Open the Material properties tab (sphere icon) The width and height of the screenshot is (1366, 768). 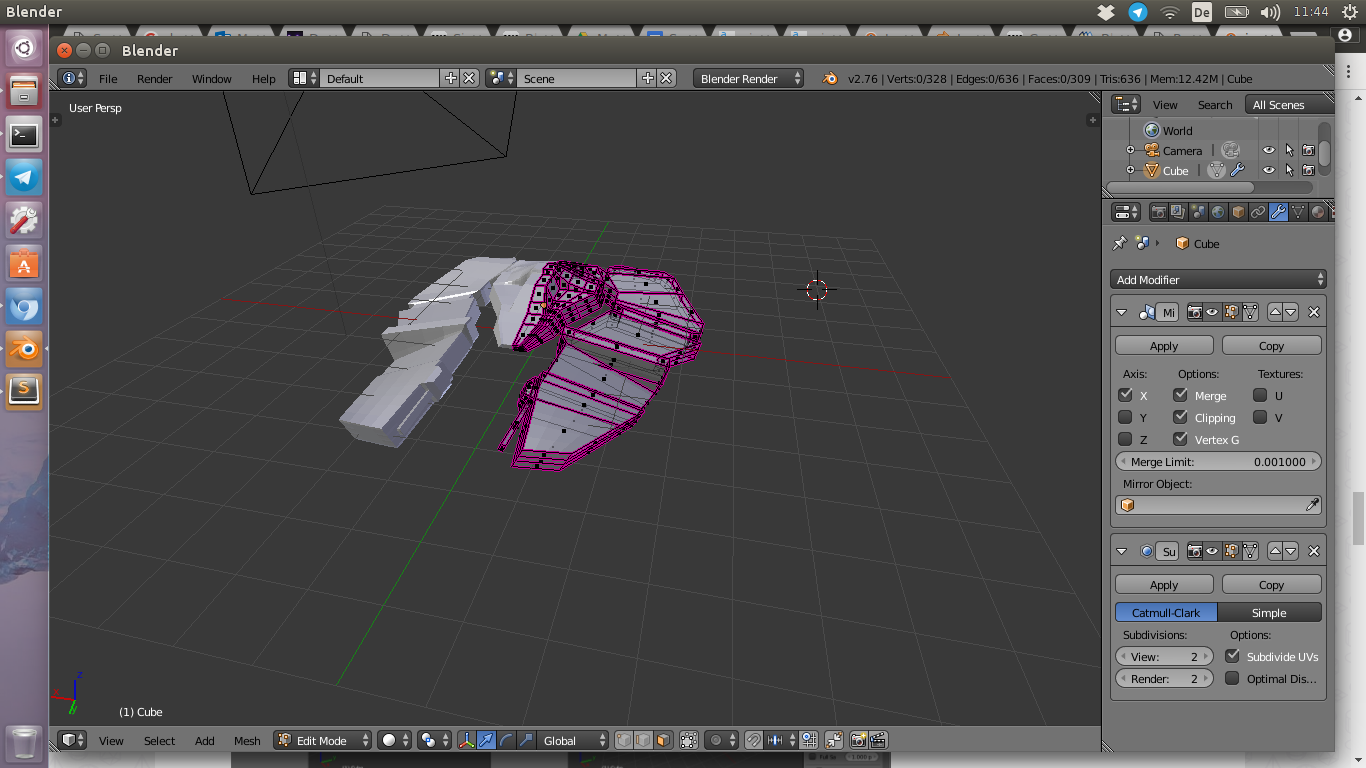(x=1318, y=212)
